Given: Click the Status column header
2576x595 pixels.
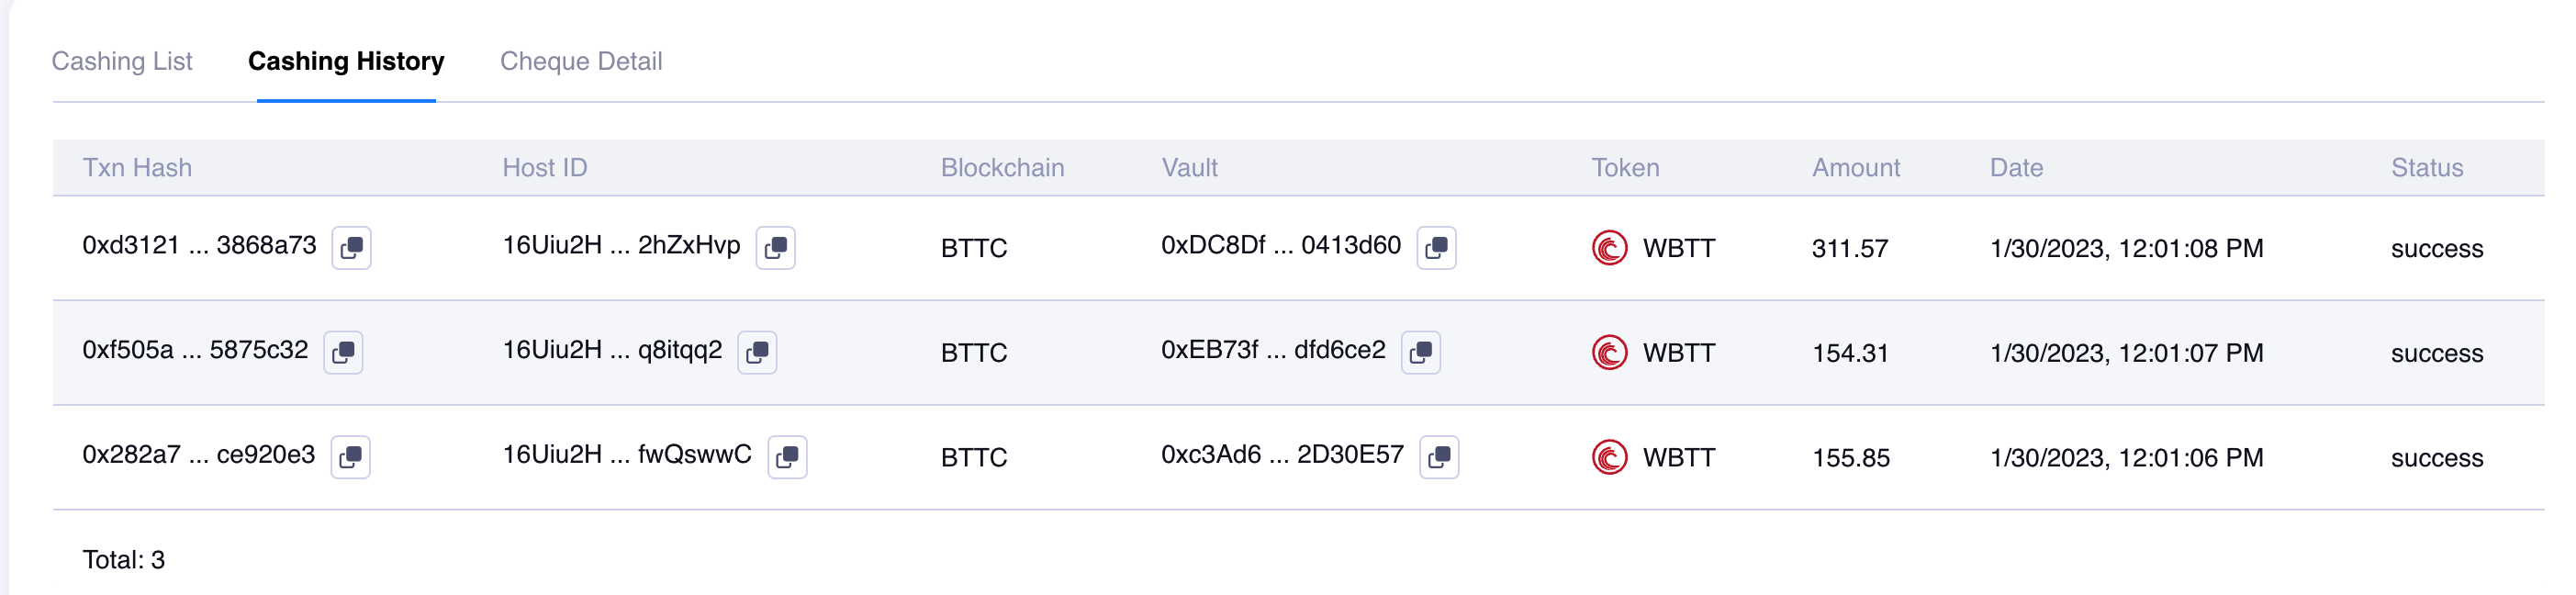Looking at the screenshot, I should click(x=2425, y=167).
